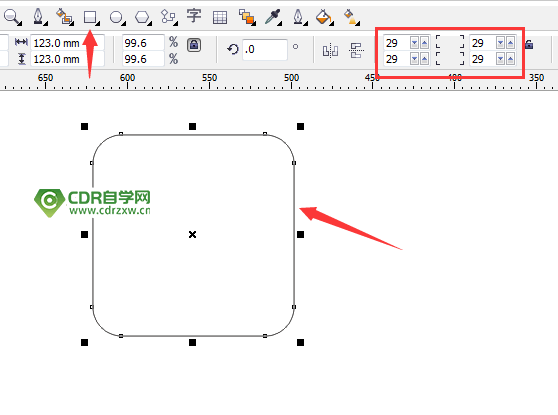This screenshot has height=415, width=558.
Task: Increase the top-left corner radius value
Action: click(x=424, y=43)
